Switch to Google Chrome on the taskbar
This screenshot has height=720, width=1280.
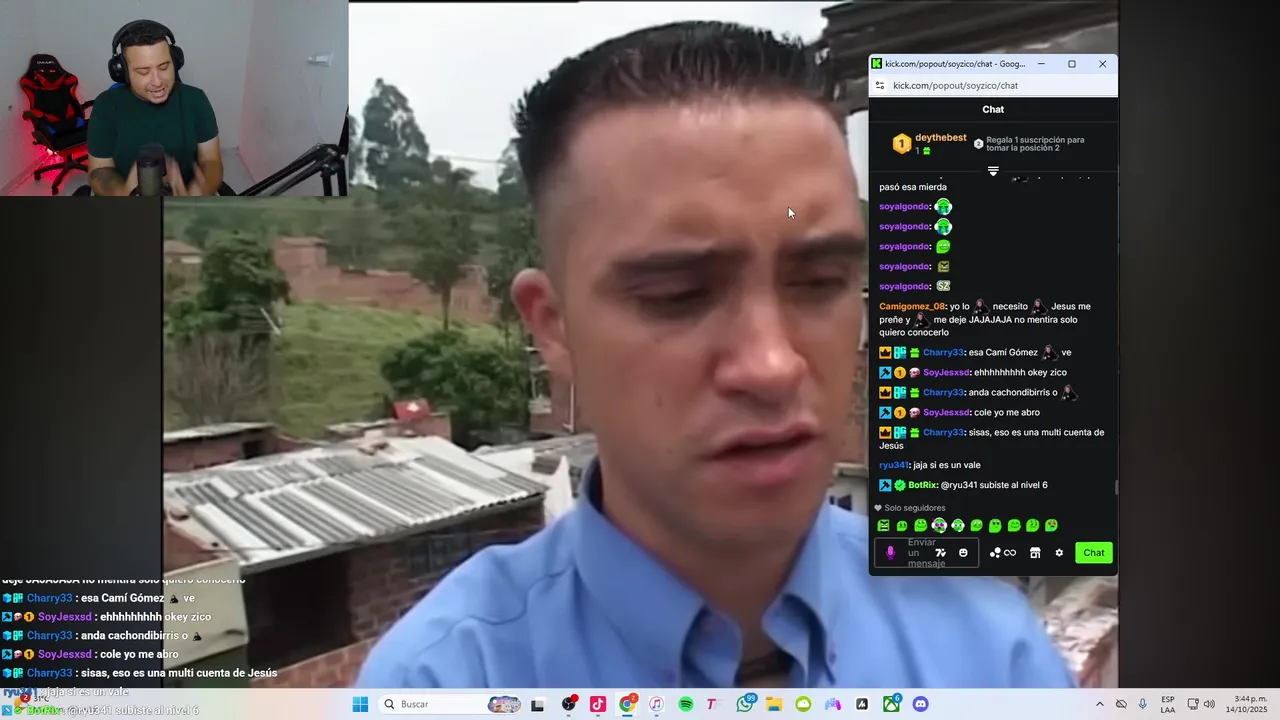coord(627,704)
